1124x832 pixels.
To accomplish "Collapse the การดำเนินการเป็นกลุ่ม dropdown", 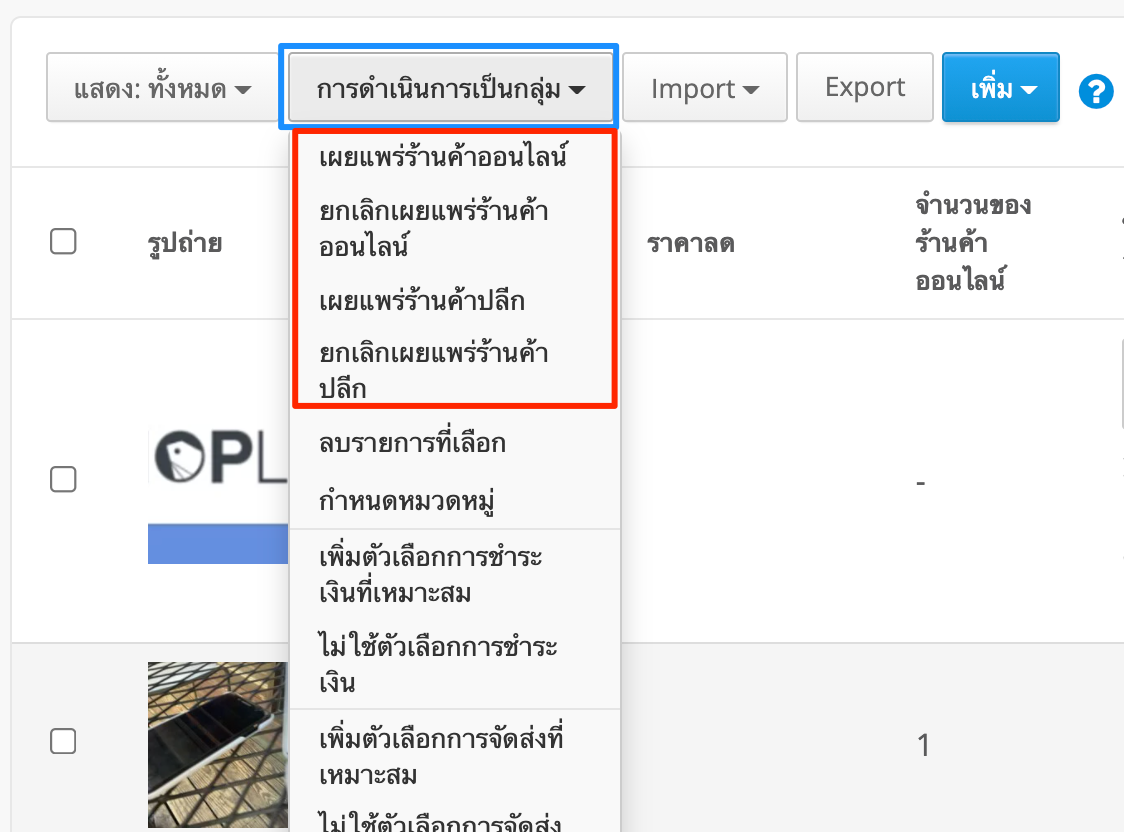I will tap(451, 87).
